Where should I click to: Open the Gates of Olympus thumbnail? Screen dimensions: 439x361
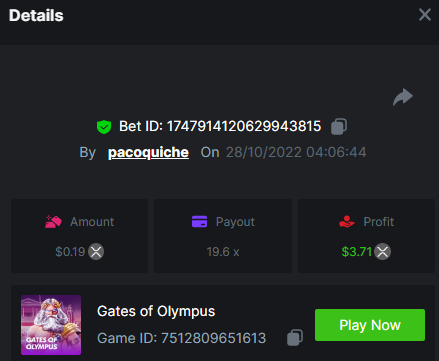coord(51,325)
